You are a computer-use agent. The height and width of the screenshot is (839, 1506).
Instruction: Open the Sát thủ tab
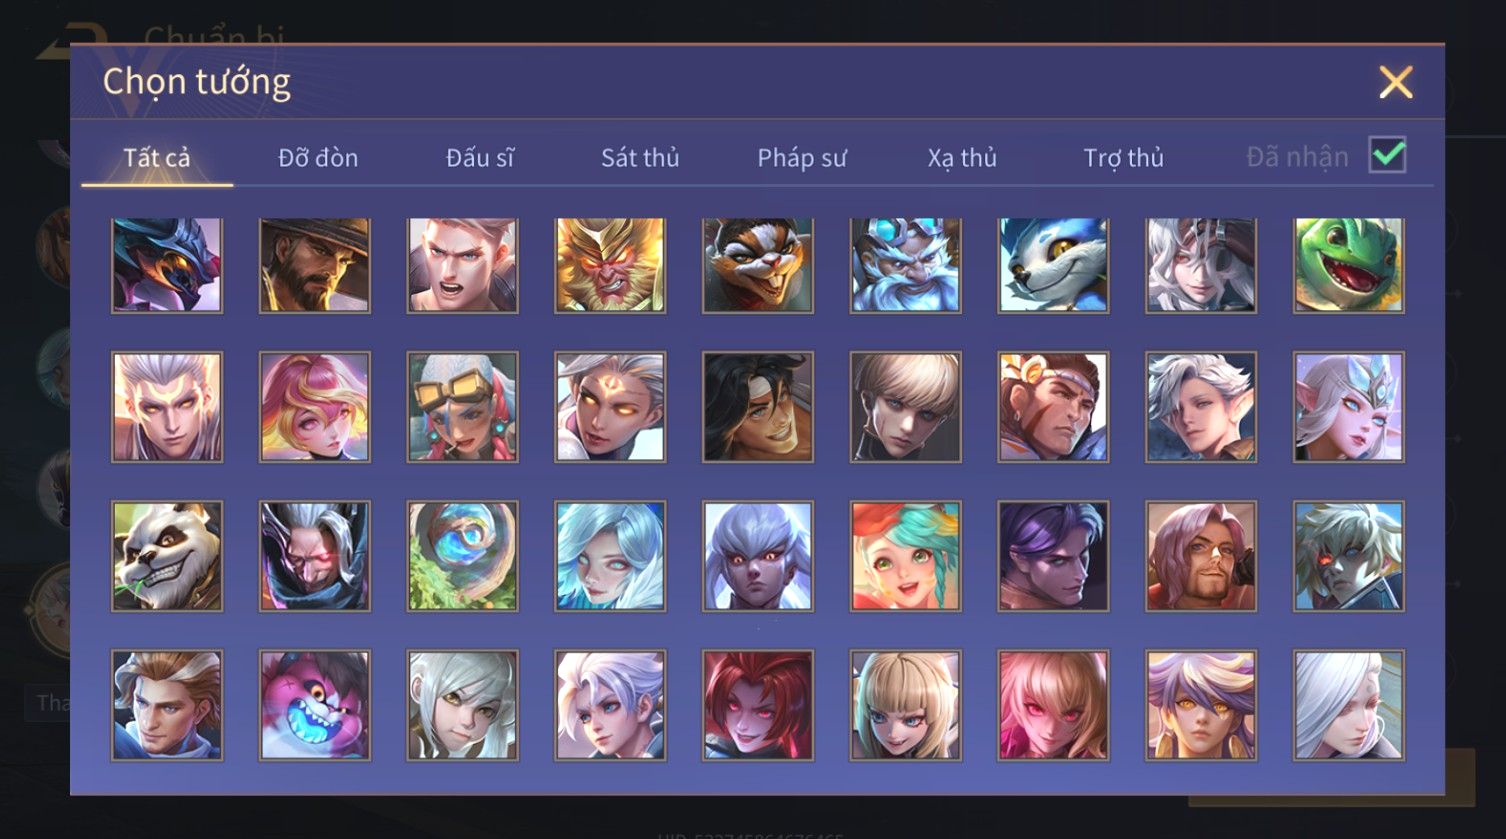(640, 157)
